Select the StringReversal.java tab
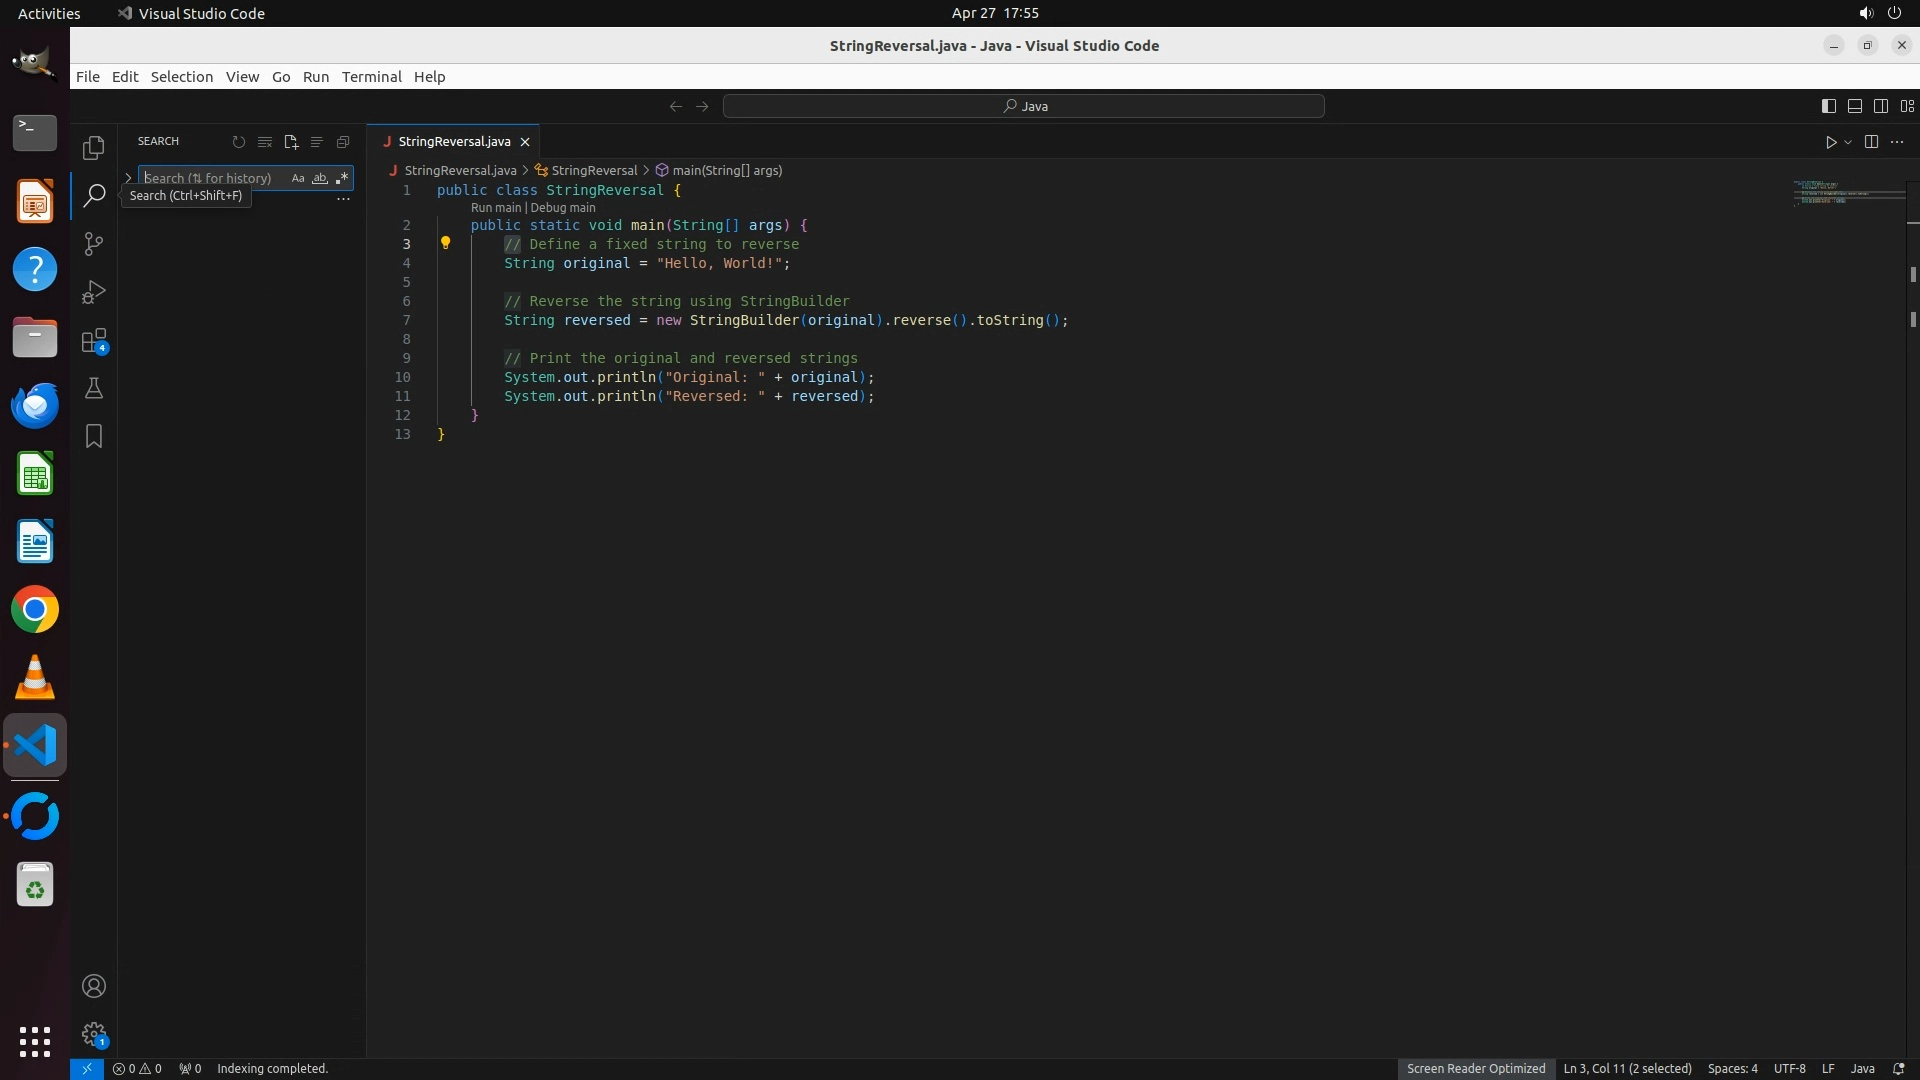Image resolution: width=1920 pixels, height=1080 pixels. 454,142
